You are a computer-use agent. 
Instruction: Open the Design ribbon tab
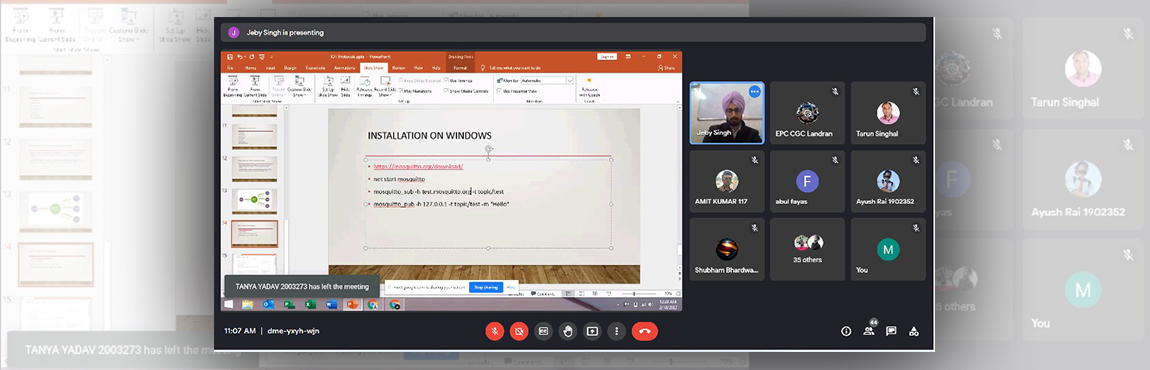coord(290,68)
